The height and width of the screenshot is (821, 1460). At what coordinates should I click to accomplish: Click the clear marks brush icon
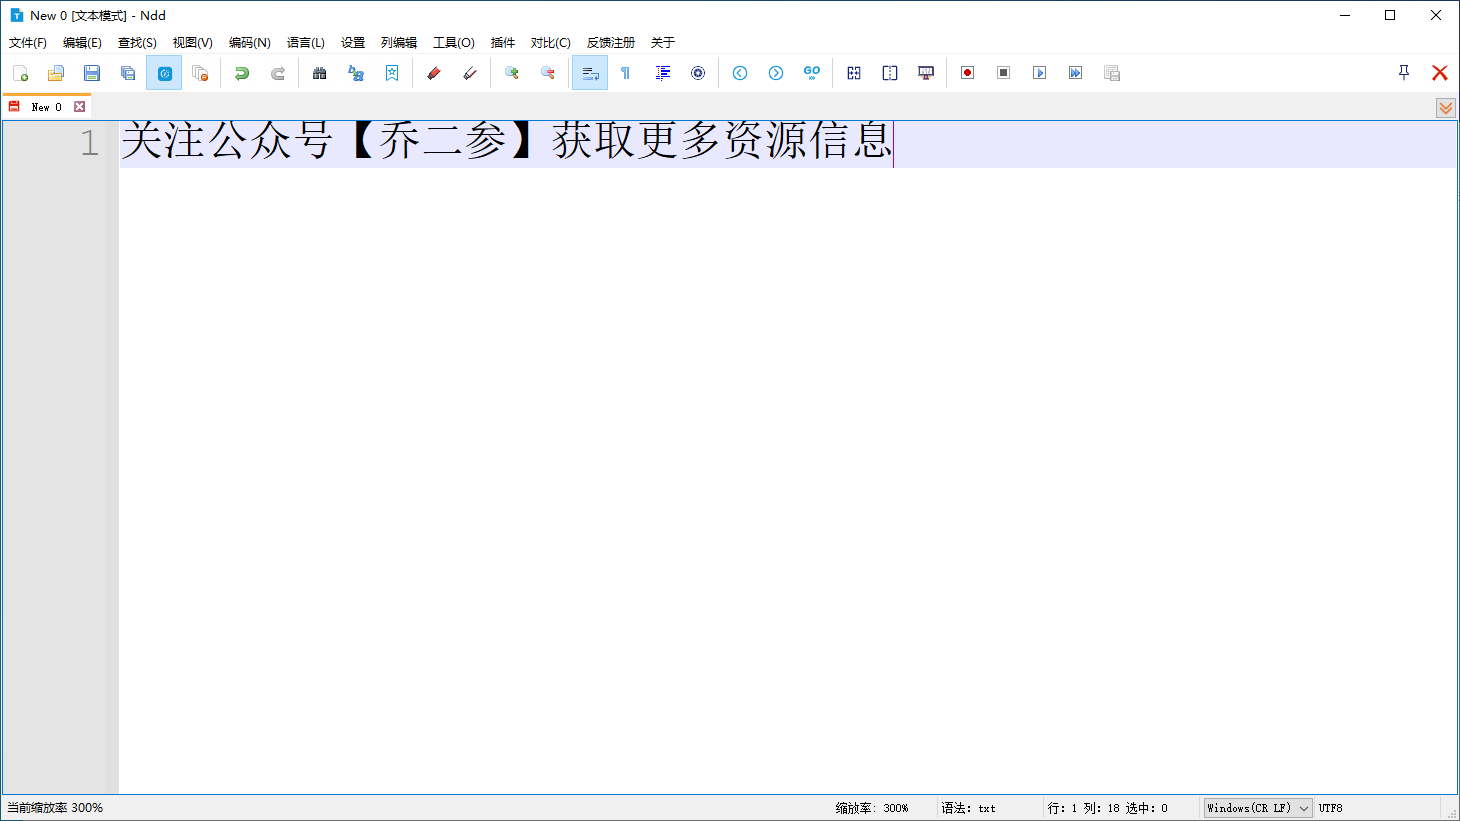(x=470, y=73)
